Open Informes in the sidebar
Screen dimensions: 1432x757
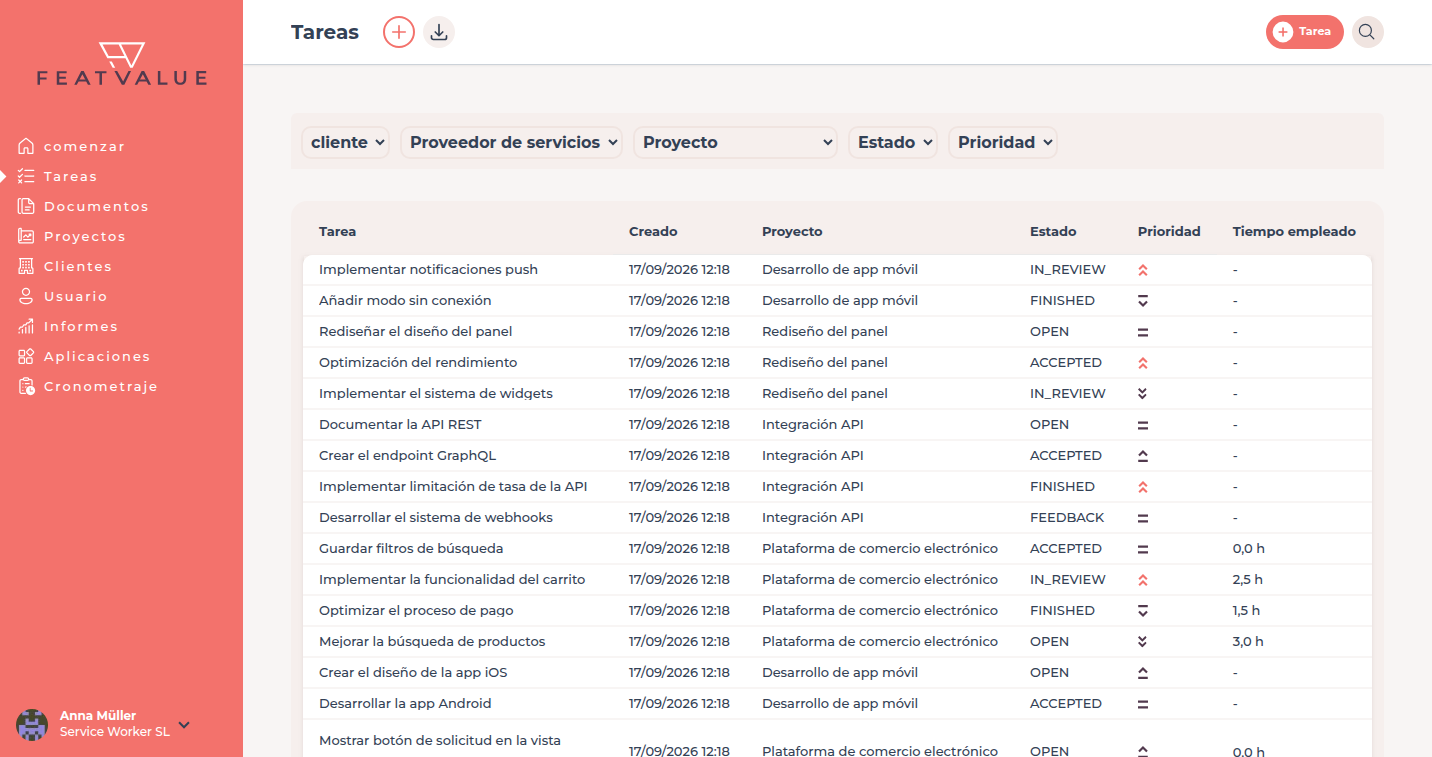81,326
